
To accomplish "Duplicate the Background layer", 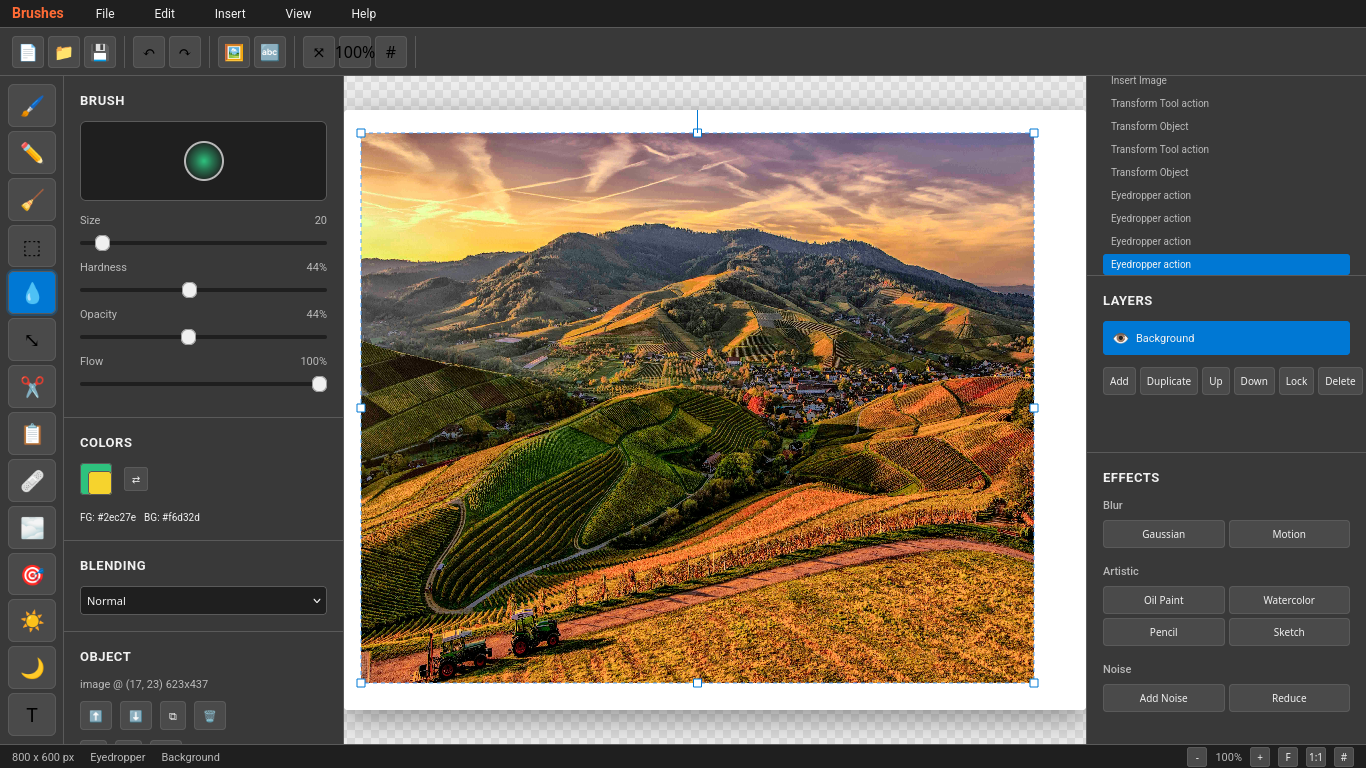I will [x=1168, y=381].
